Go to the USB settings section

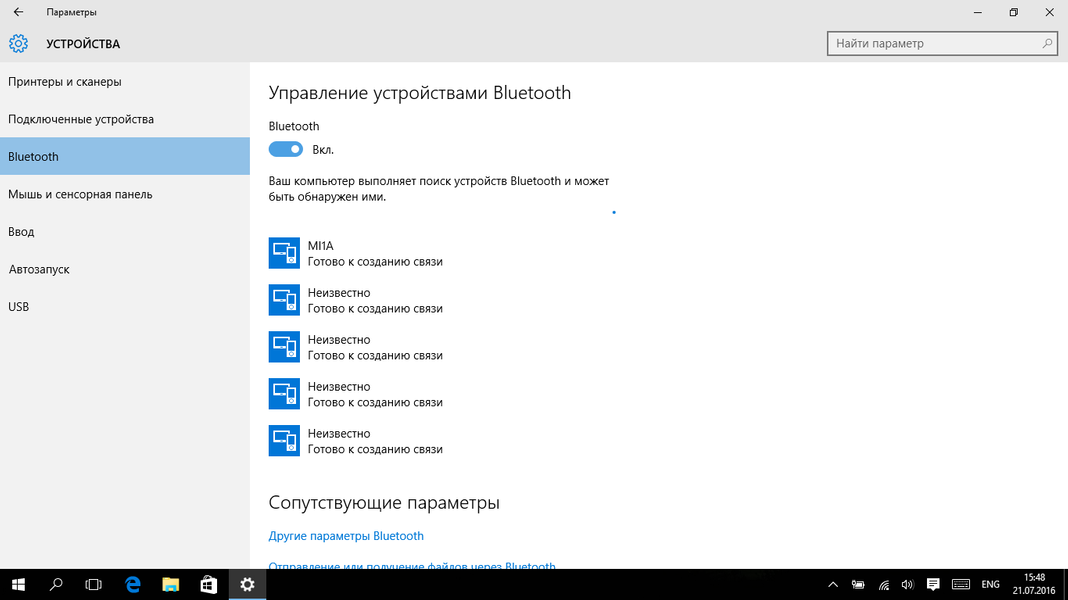point(19,307)
